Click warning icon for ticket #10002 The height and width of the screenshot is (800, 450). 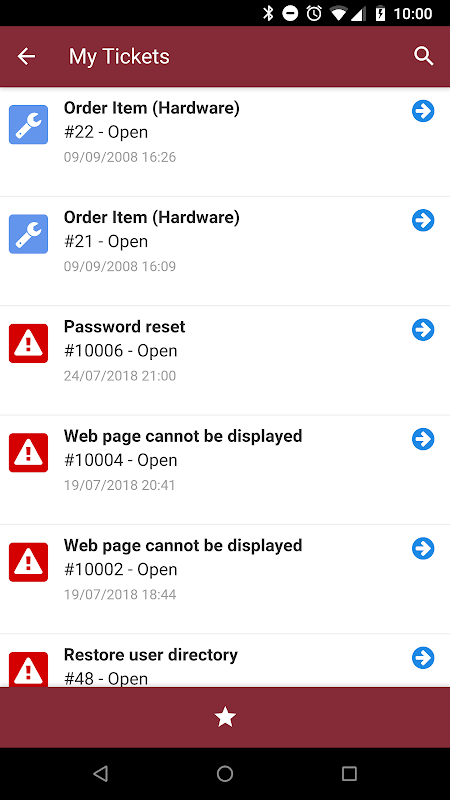[29, 562]
